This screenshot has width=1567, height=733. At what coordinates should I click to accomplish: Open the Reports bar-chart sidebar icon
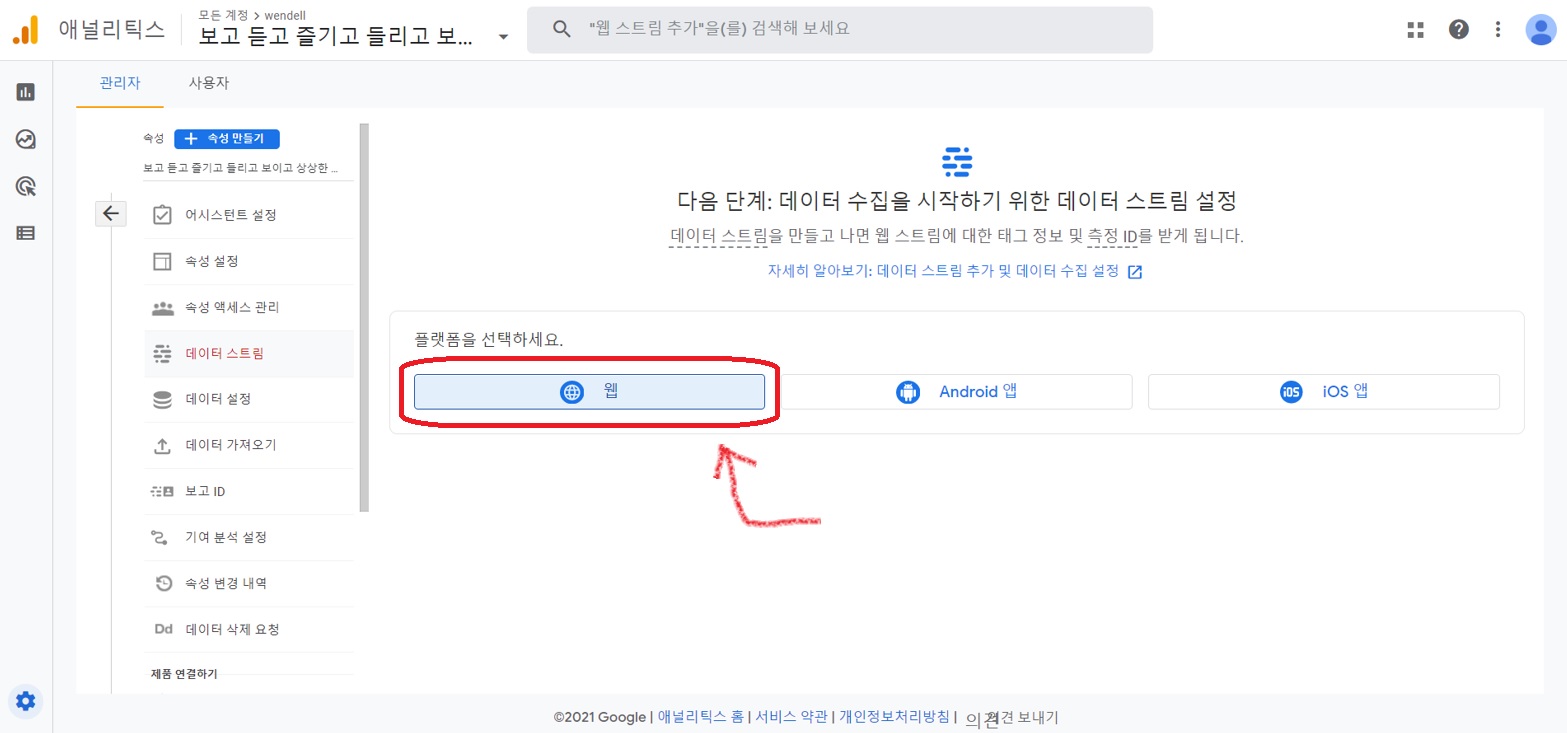click(26, 92)
